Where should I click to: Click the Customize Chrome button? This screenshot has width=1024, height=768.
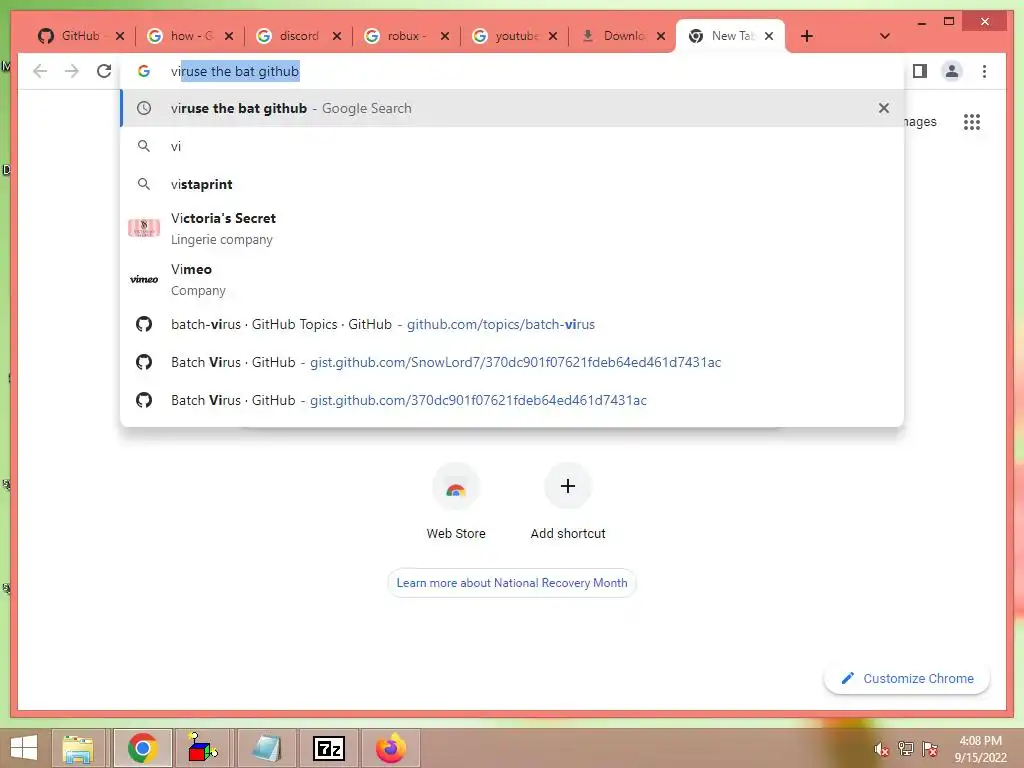coord(907,679)
